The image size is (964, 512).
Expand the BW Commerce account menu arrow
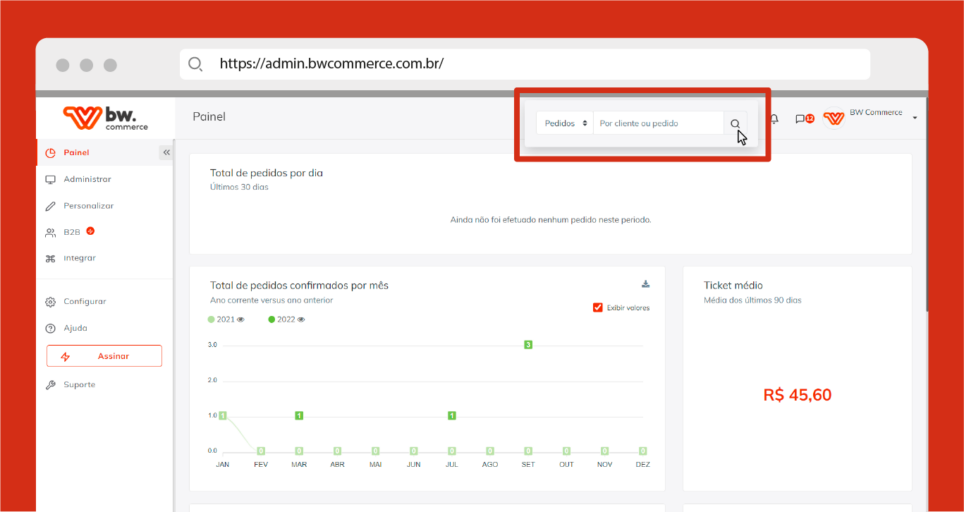coord(915,117)
